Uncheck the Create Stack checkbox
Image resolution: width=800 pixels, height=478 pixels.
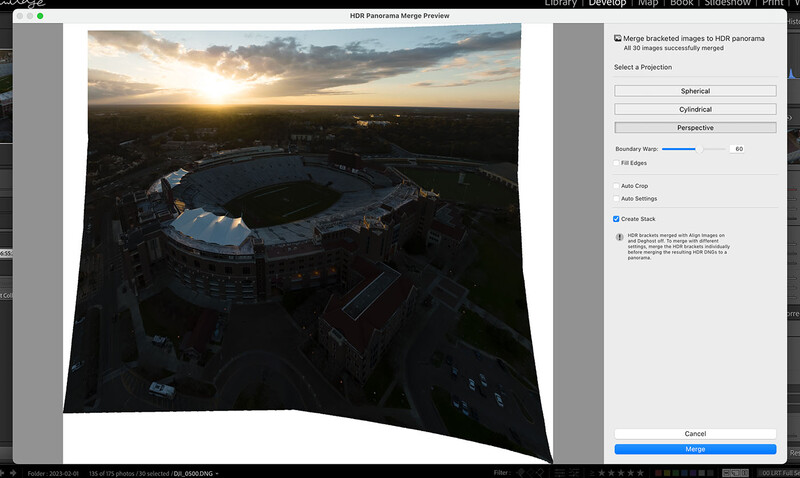click(x=616, y=219)
